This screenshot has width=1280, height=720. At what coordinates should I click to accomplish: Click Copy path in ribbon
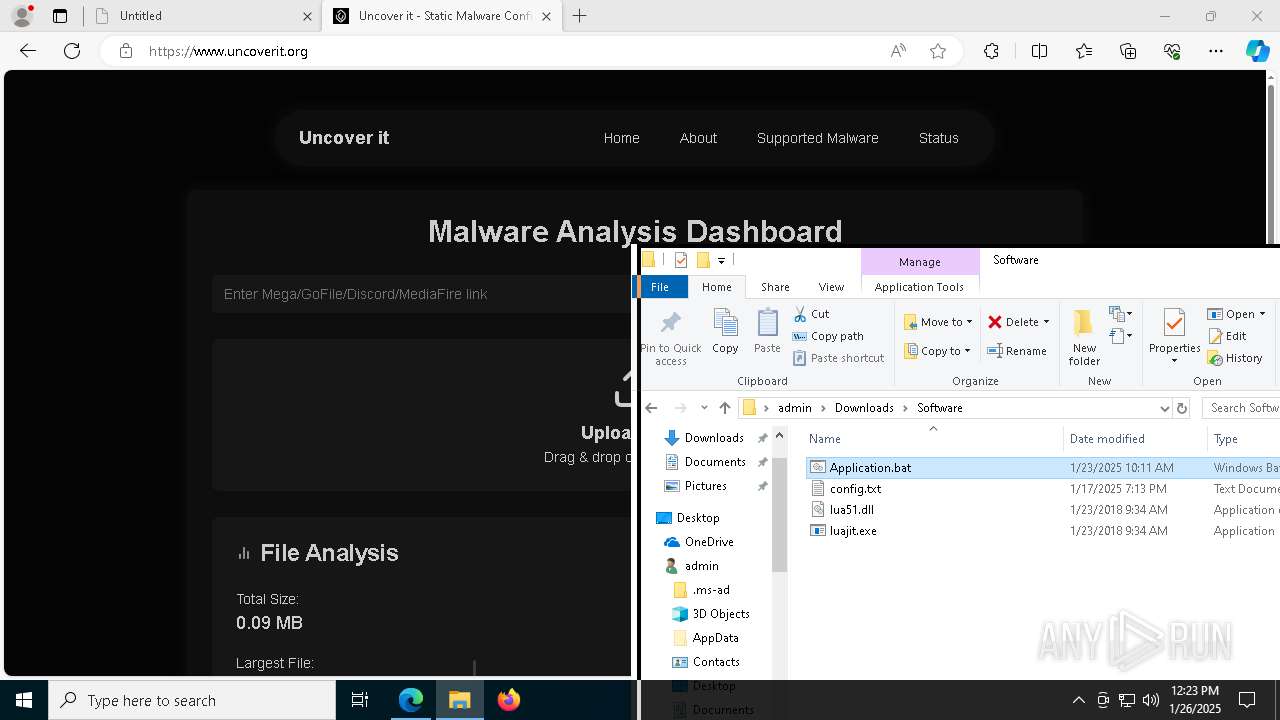828,336
